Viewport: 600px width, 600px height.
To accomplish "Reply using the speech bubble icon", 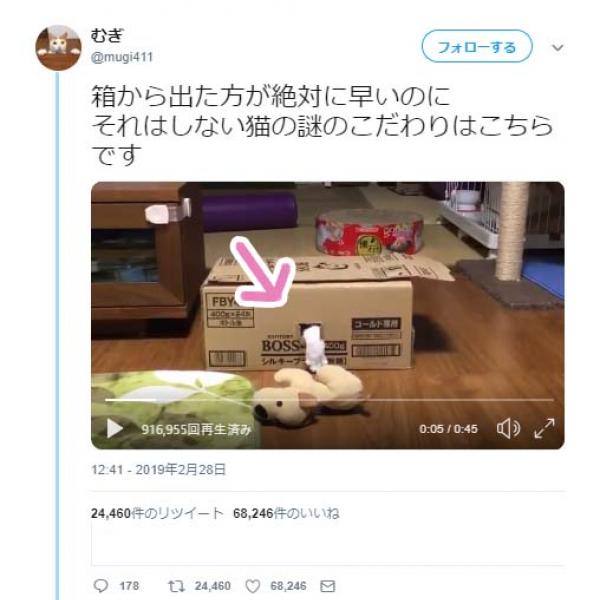I will tap(101, 586).
